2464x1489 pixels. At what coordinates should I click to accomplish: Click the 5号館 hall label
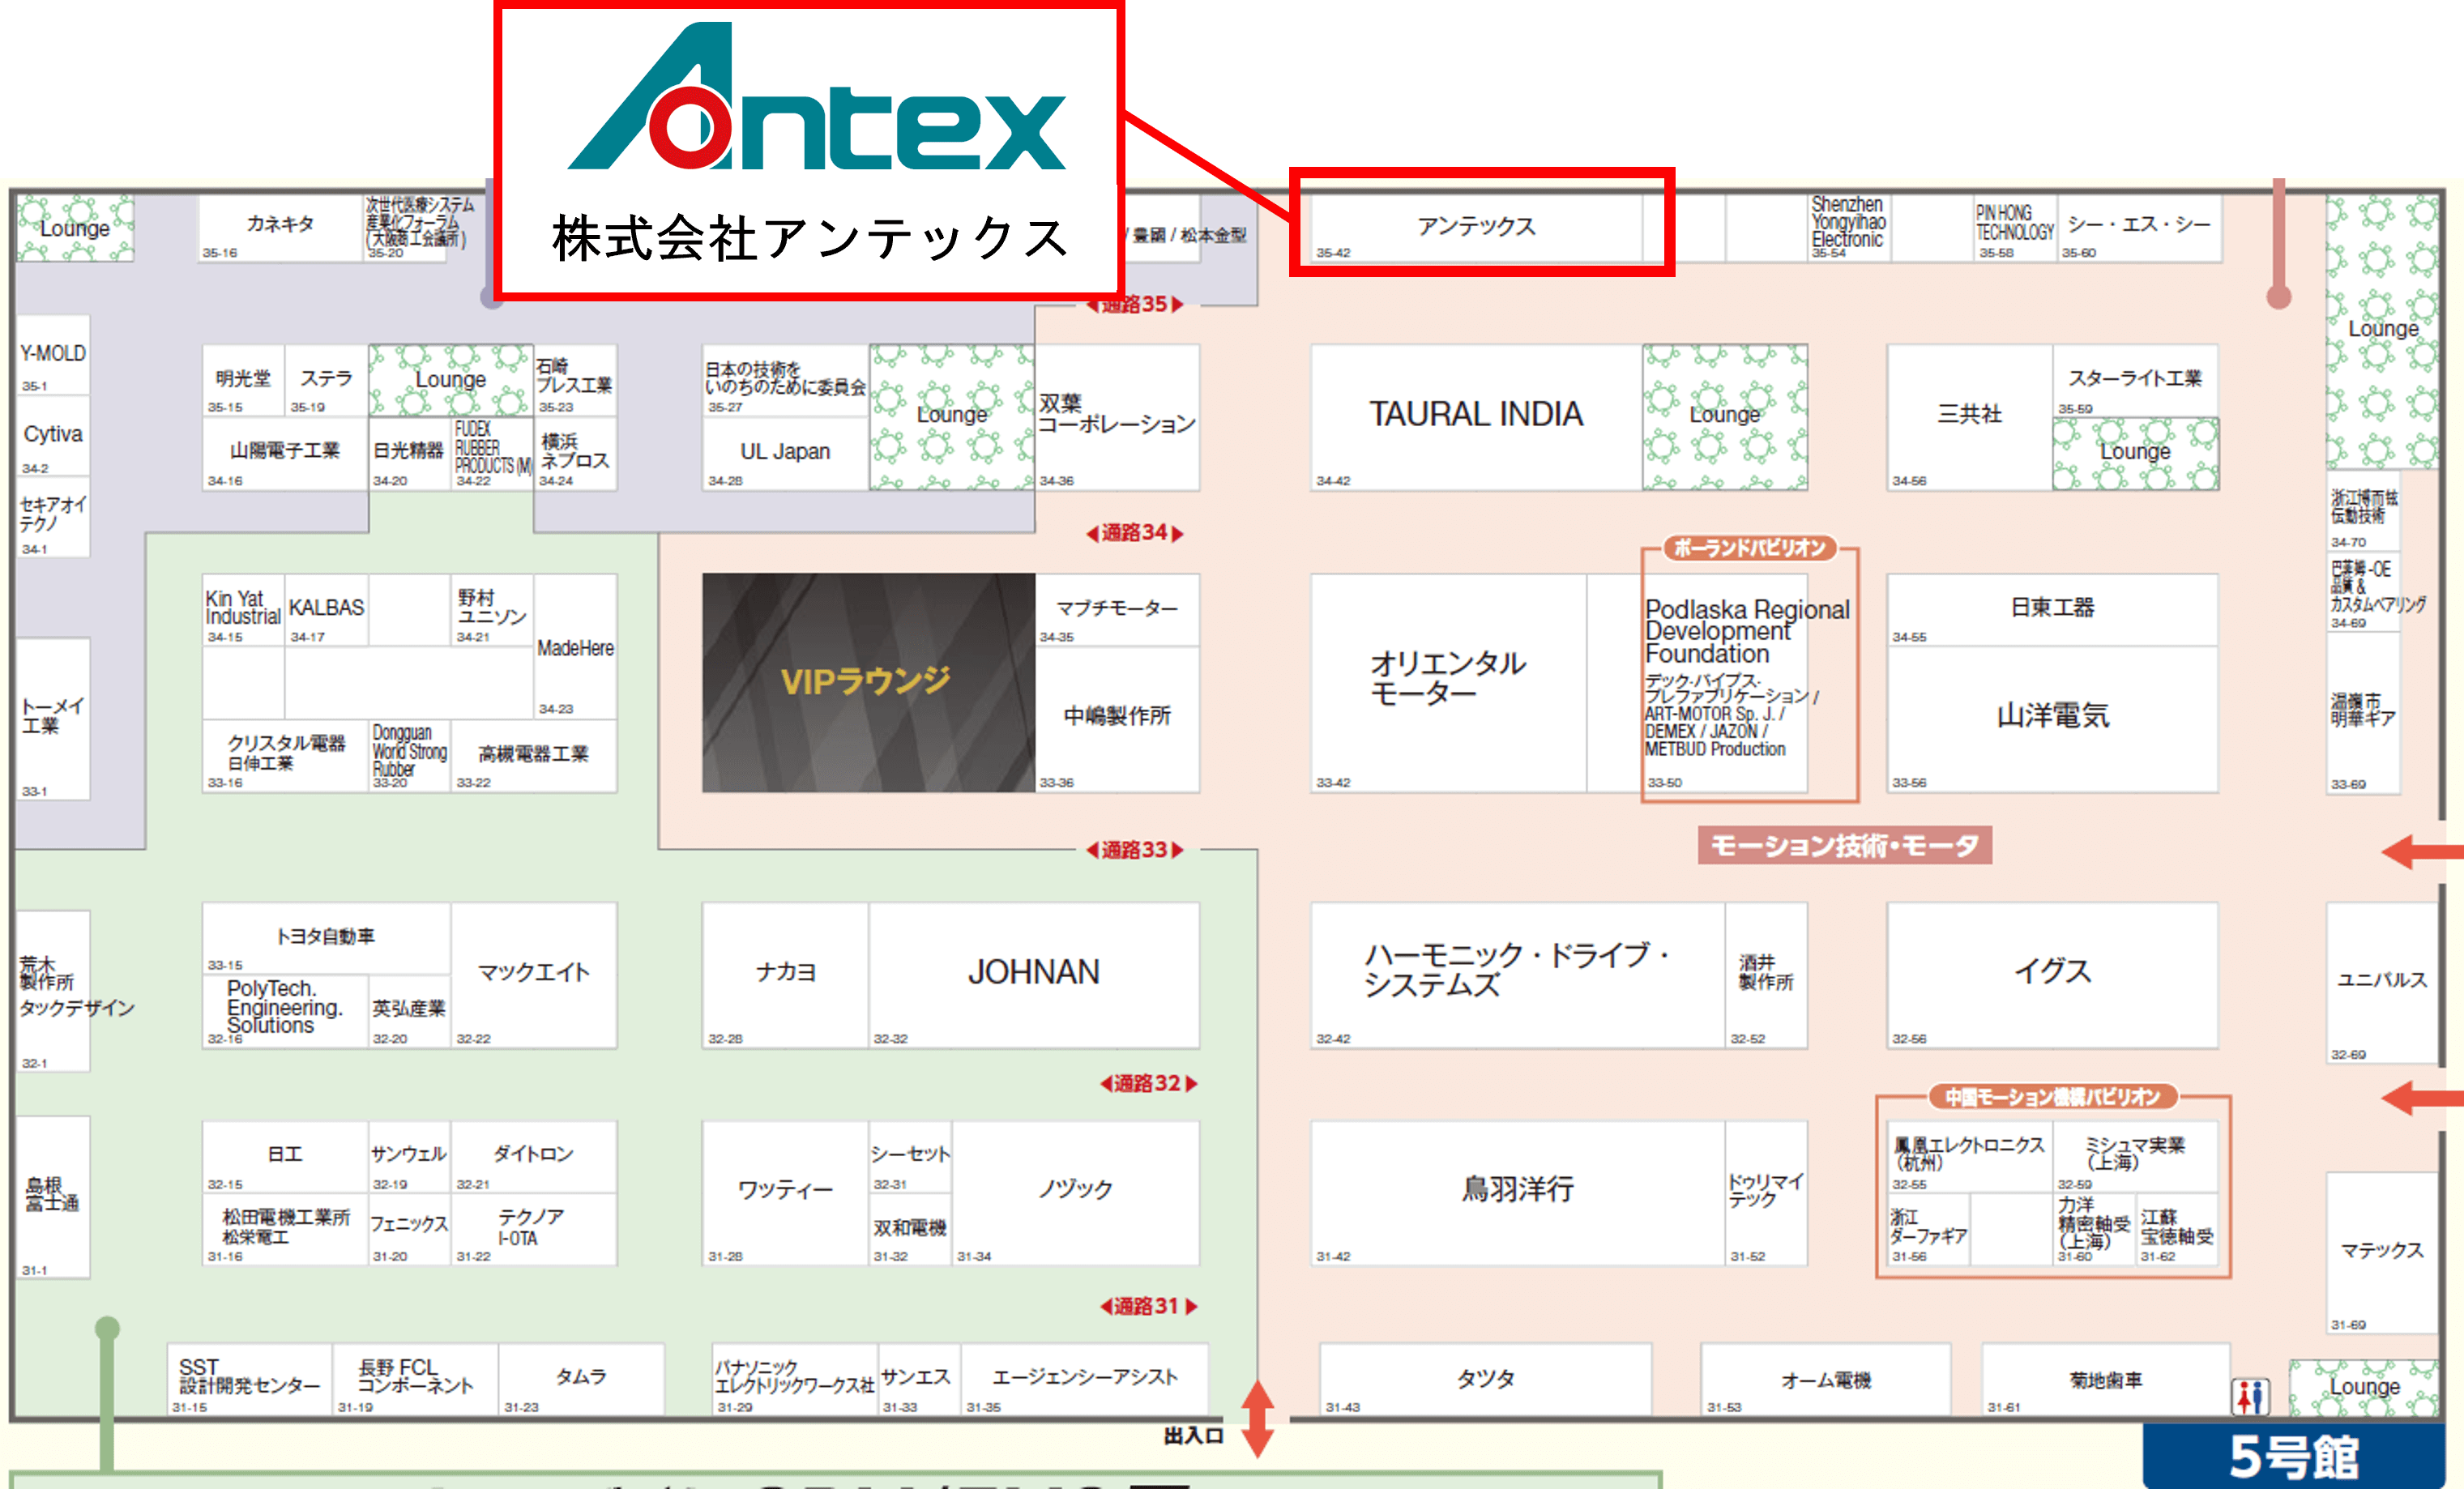coord(2292,1456)
